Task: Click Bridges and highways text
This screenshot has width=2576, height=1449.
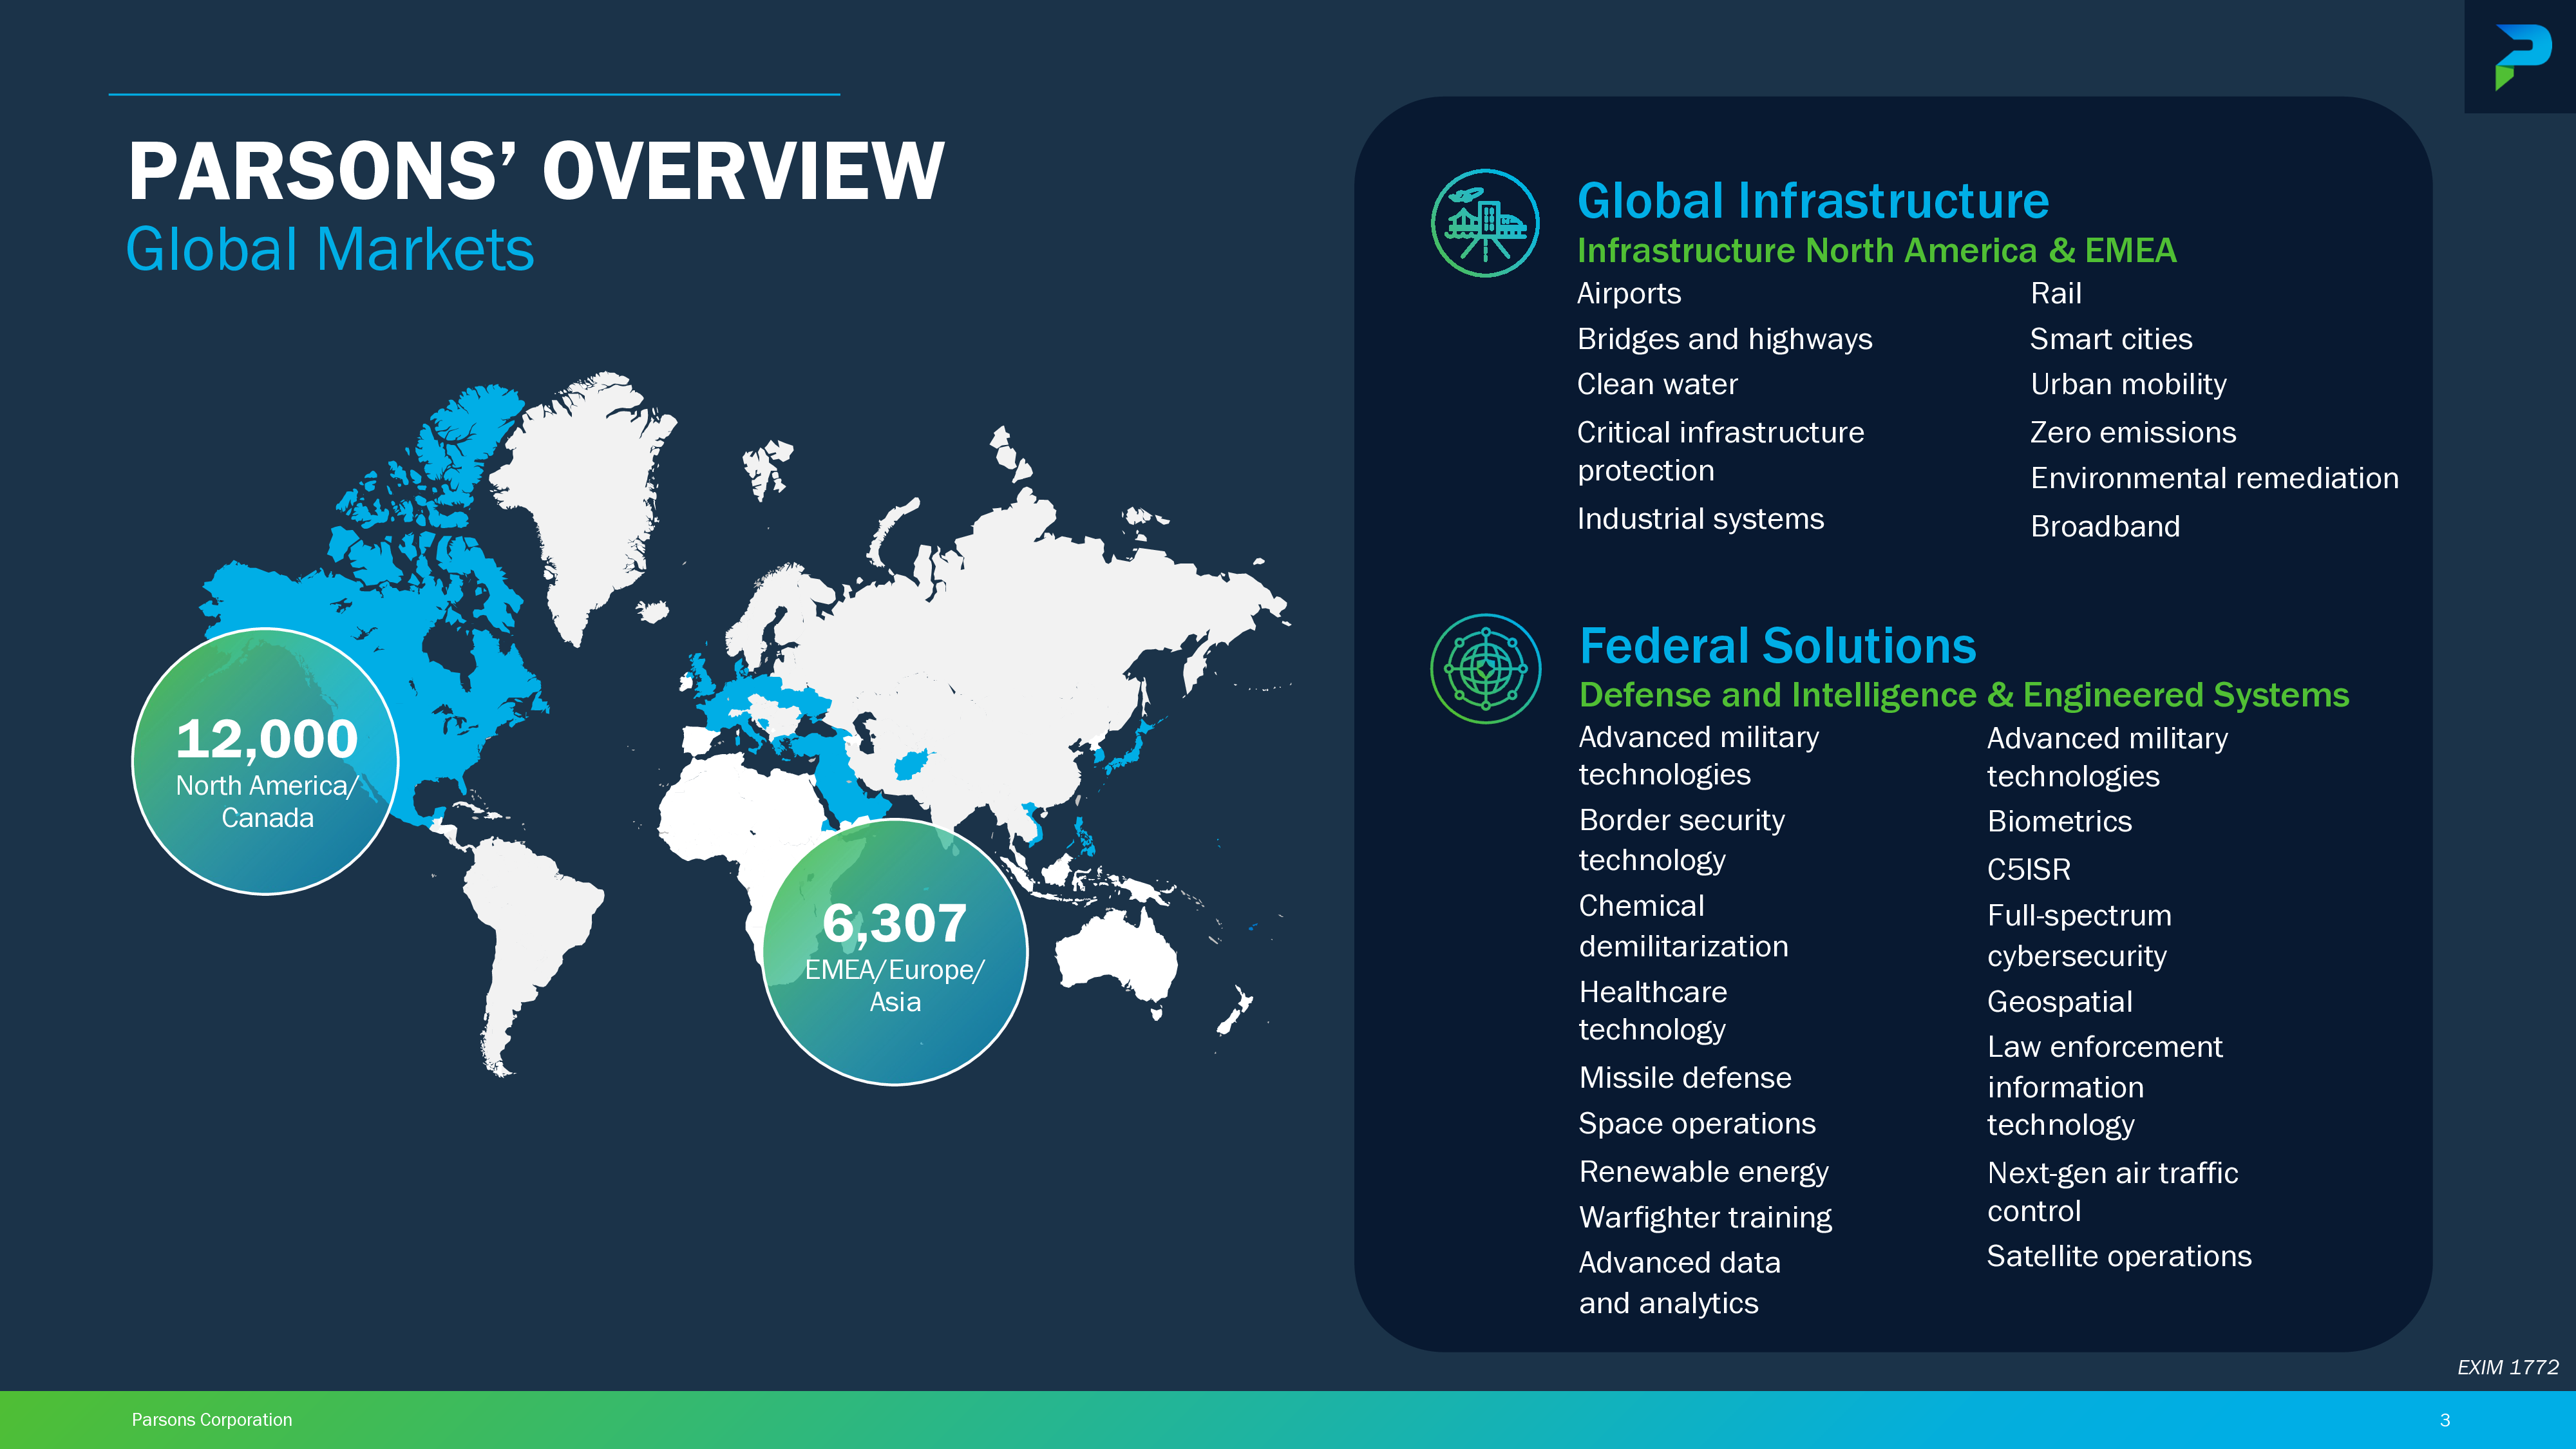Action: click(1724, 339)
